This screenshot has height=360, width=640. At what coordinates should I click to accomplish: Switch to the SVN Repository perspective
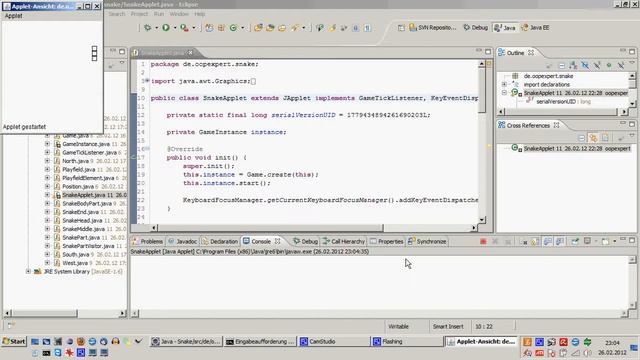pyautogui.click(x=433, y=28)
